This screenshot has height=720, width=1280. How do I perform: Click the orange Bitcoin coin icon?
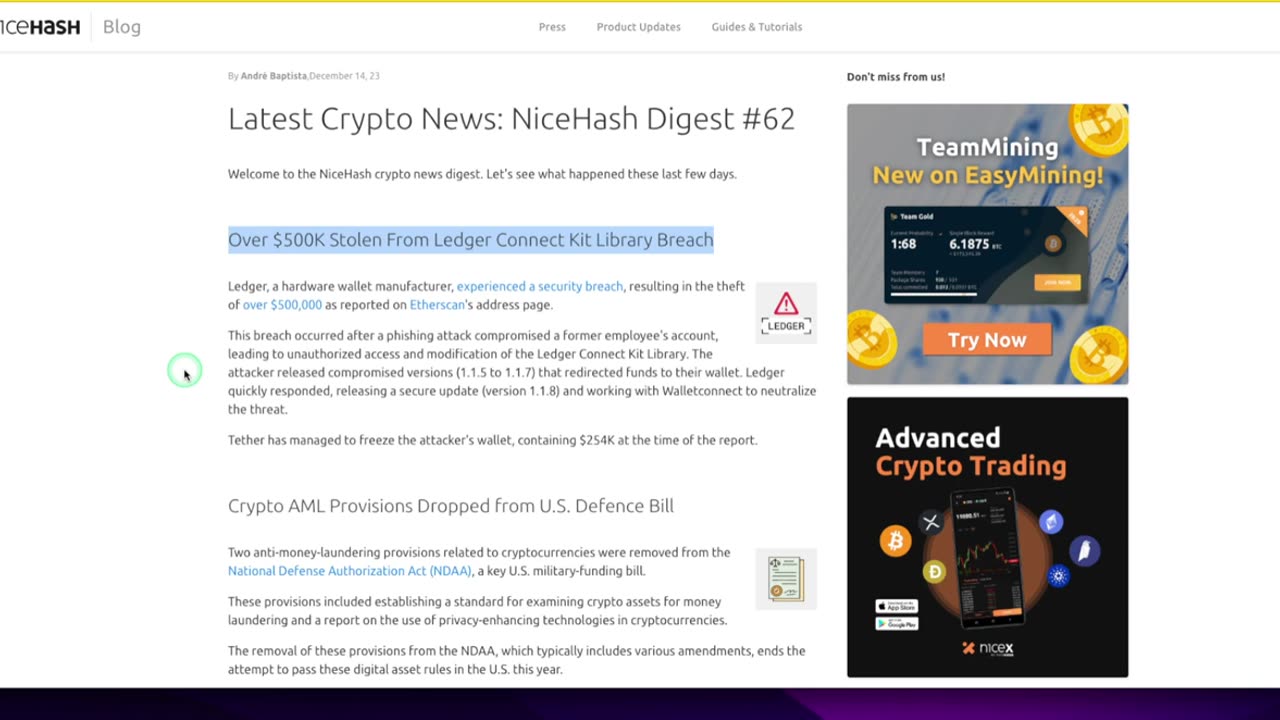895,541
